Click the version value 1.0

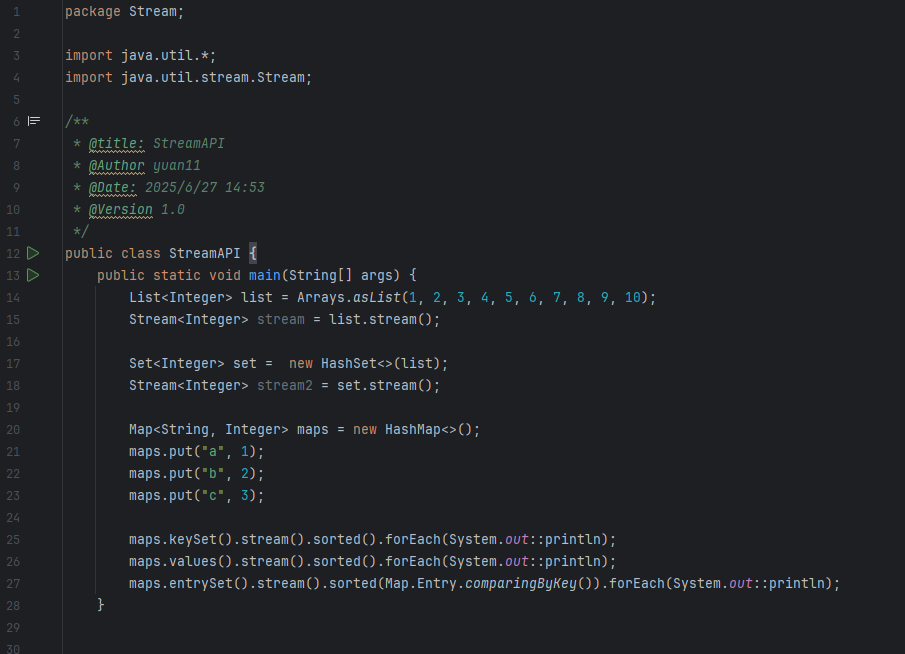173,210
